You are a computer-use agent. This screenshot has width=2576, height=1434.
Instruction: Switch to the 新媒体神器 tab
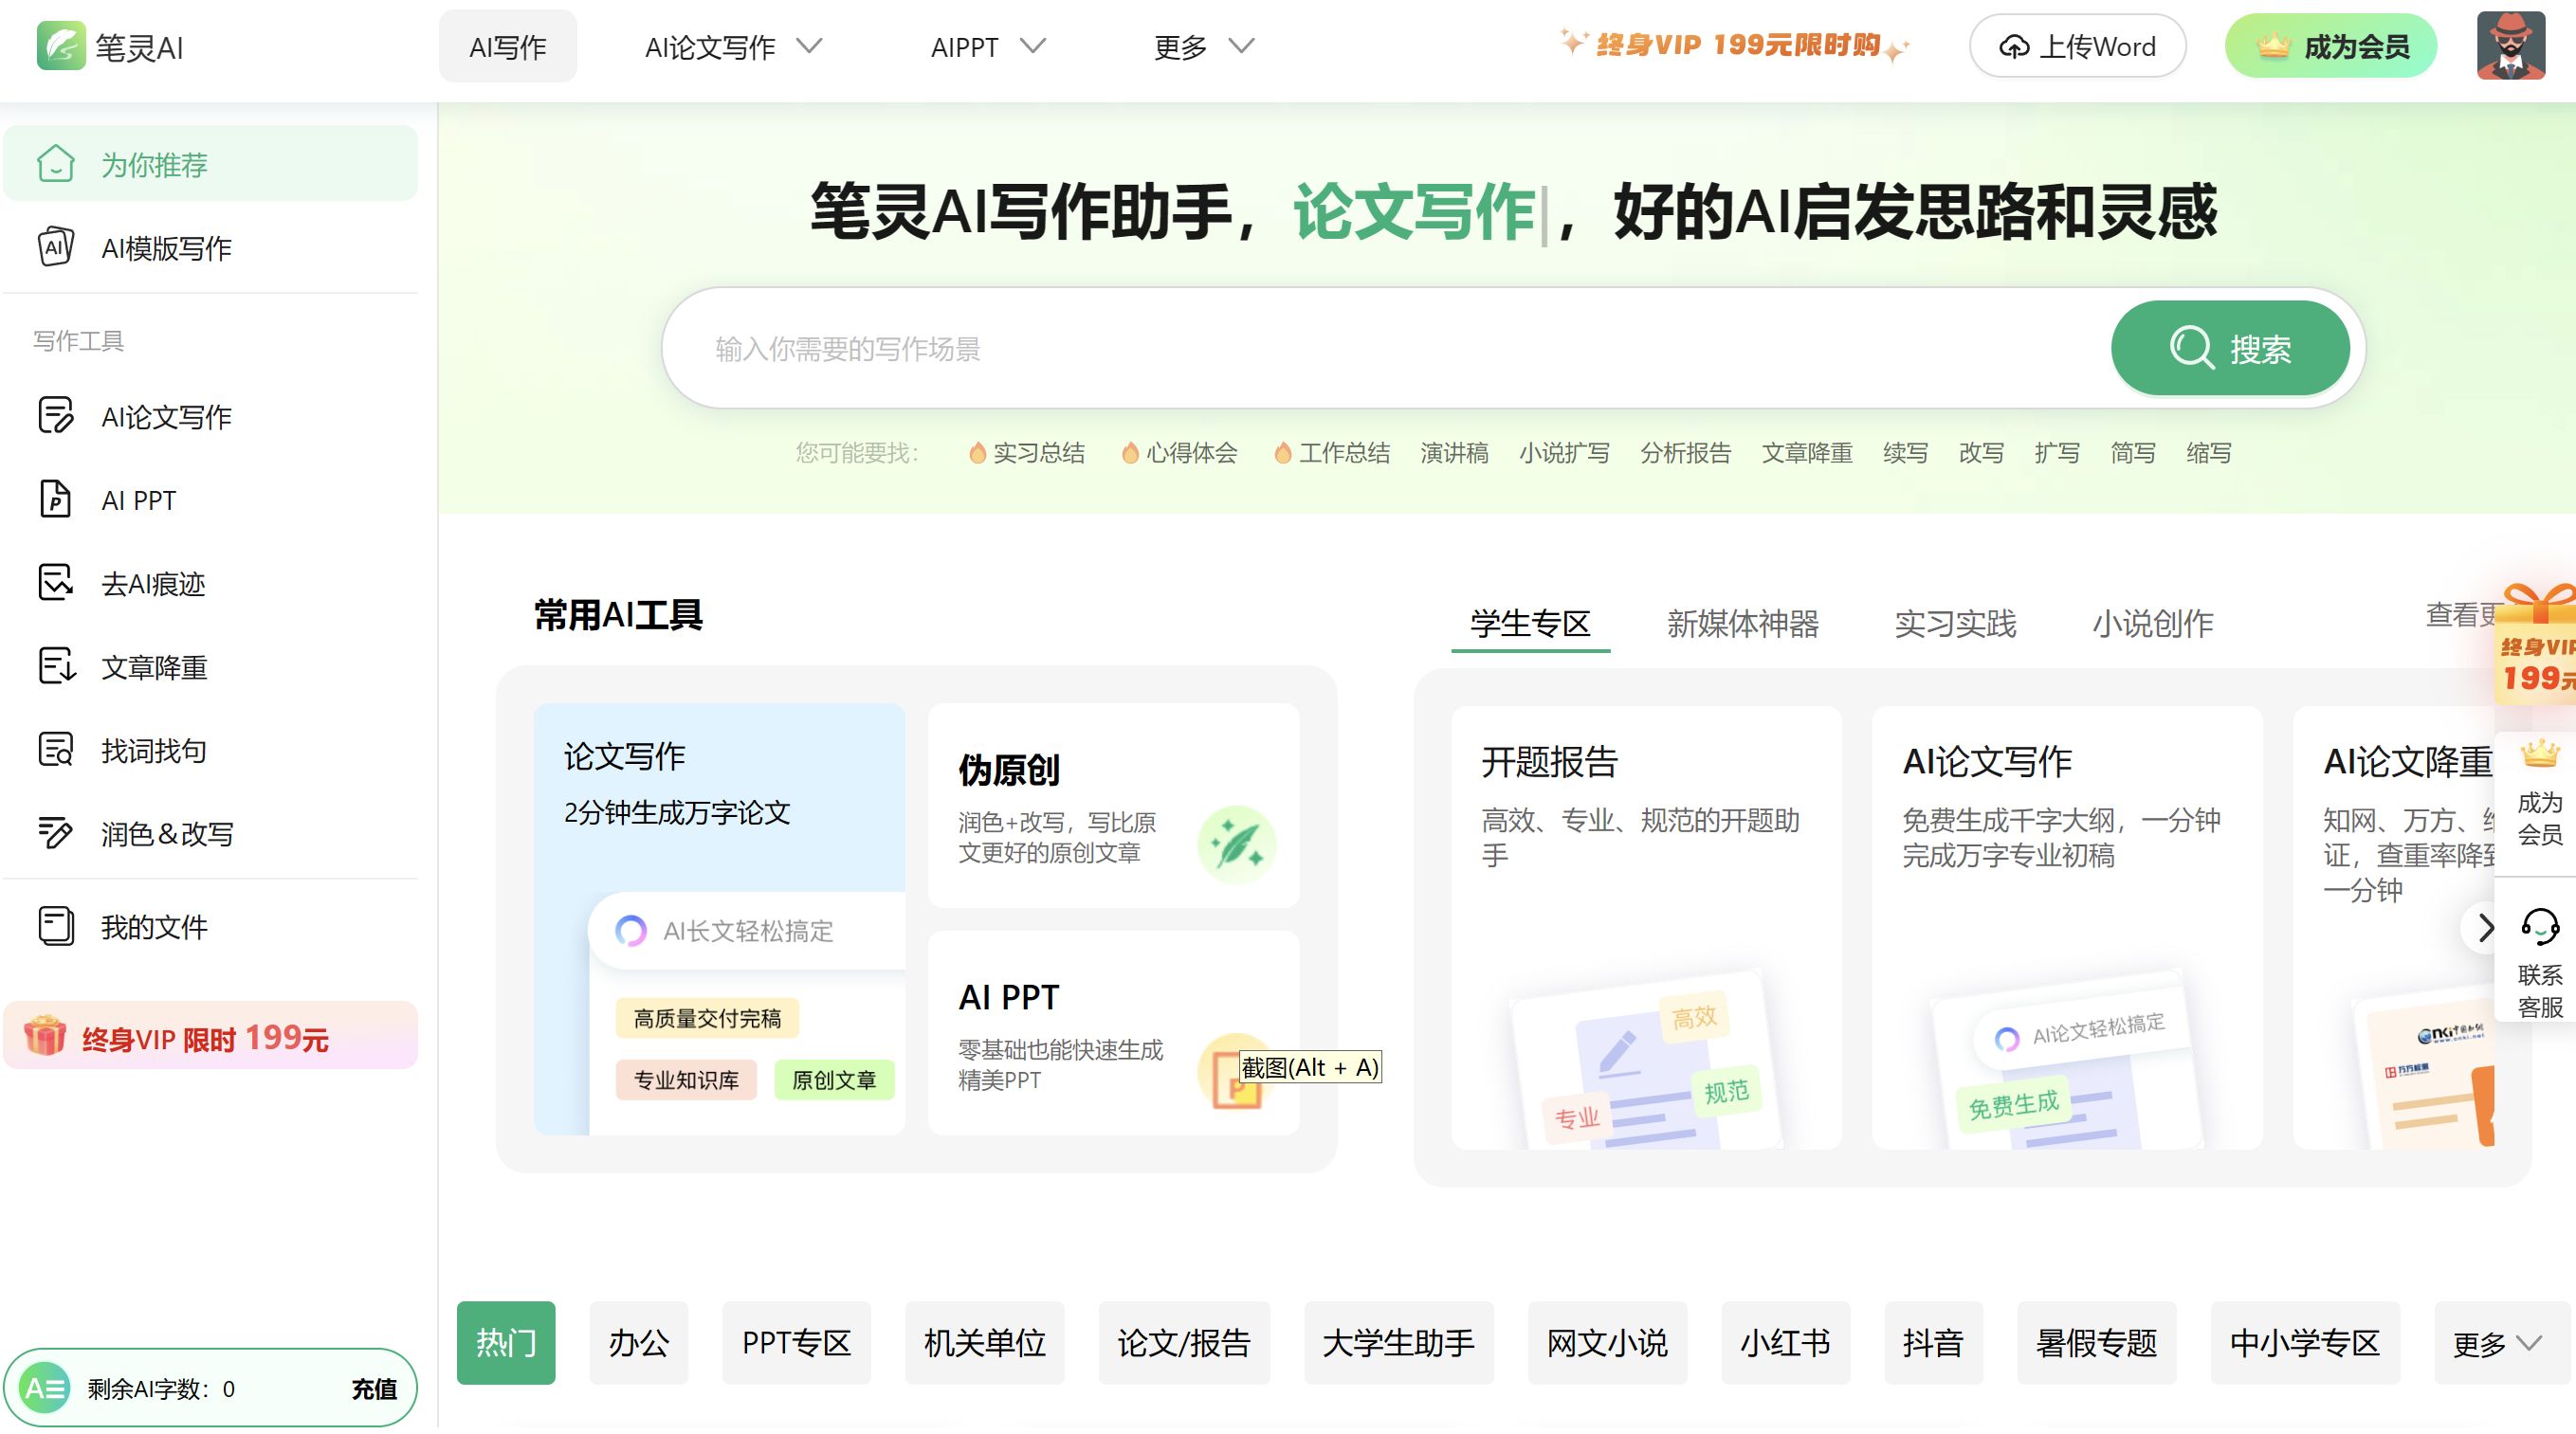click(1742, 623)
